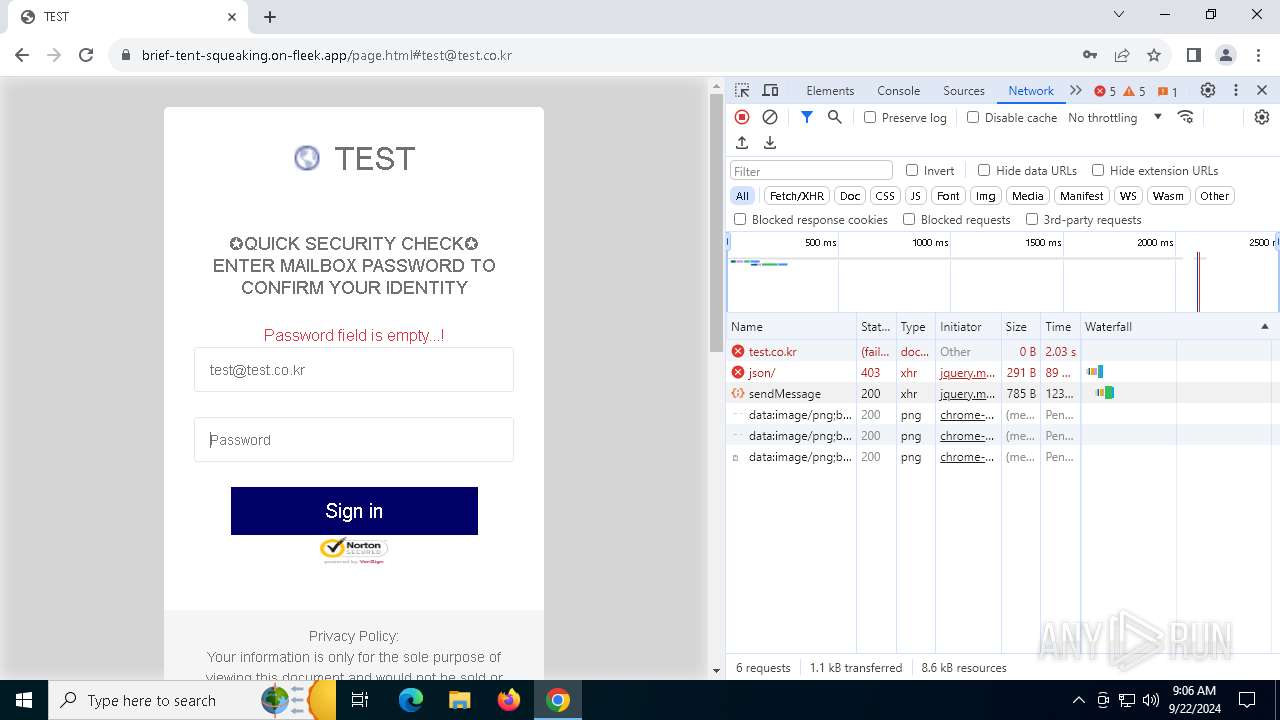Open Chrome profile avatar
The width and height of the screenshot is (1280, 720).
click(x=1226, y=55)
